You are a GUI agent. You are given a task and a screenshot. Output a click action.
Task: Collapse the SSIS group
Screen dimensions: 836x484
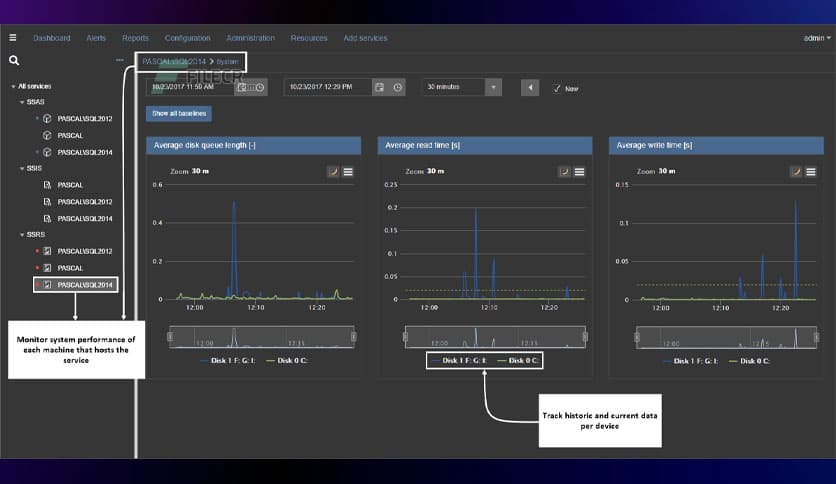(x=22, y=168)
